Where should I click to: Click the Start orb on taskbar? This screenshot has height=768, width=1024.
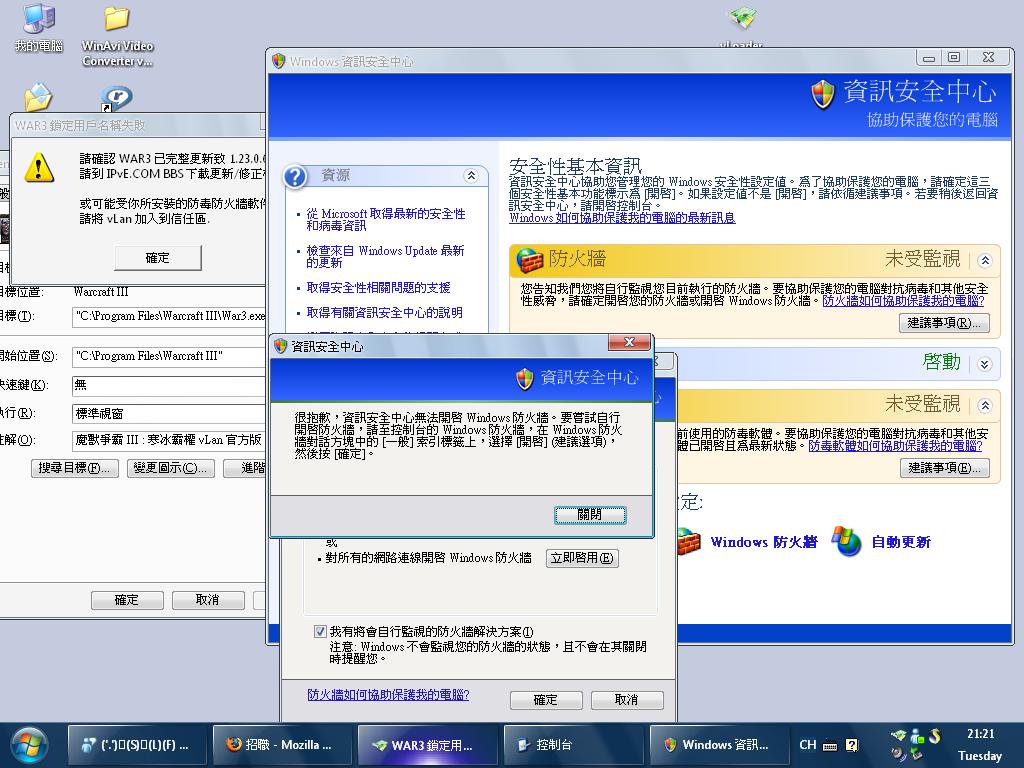[x=29, y=745]
